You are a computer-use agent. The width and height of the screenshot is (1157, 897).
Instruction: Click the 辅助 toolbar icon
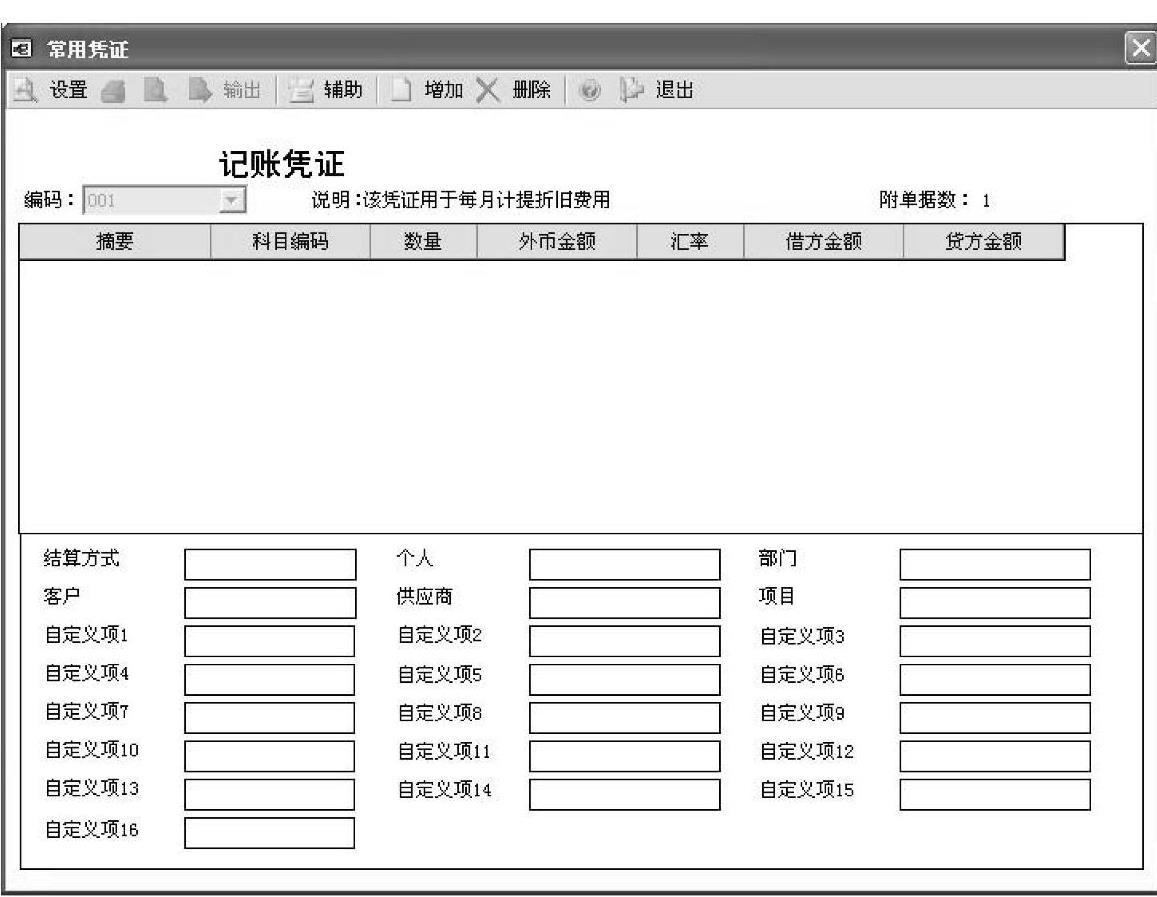tap(300, 91)
